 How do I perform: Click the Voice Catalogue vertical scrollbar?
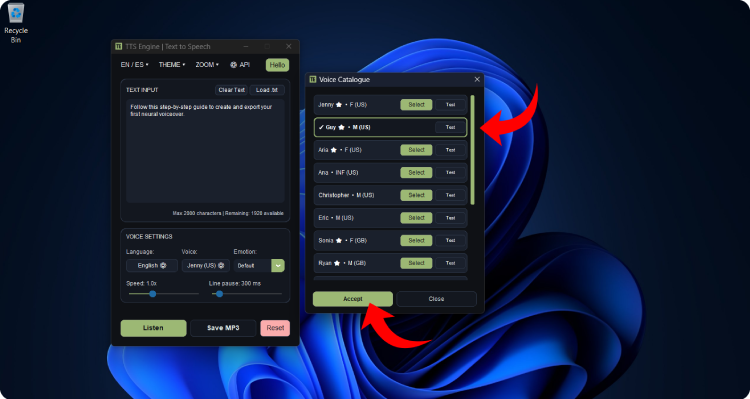coord(473,150)
